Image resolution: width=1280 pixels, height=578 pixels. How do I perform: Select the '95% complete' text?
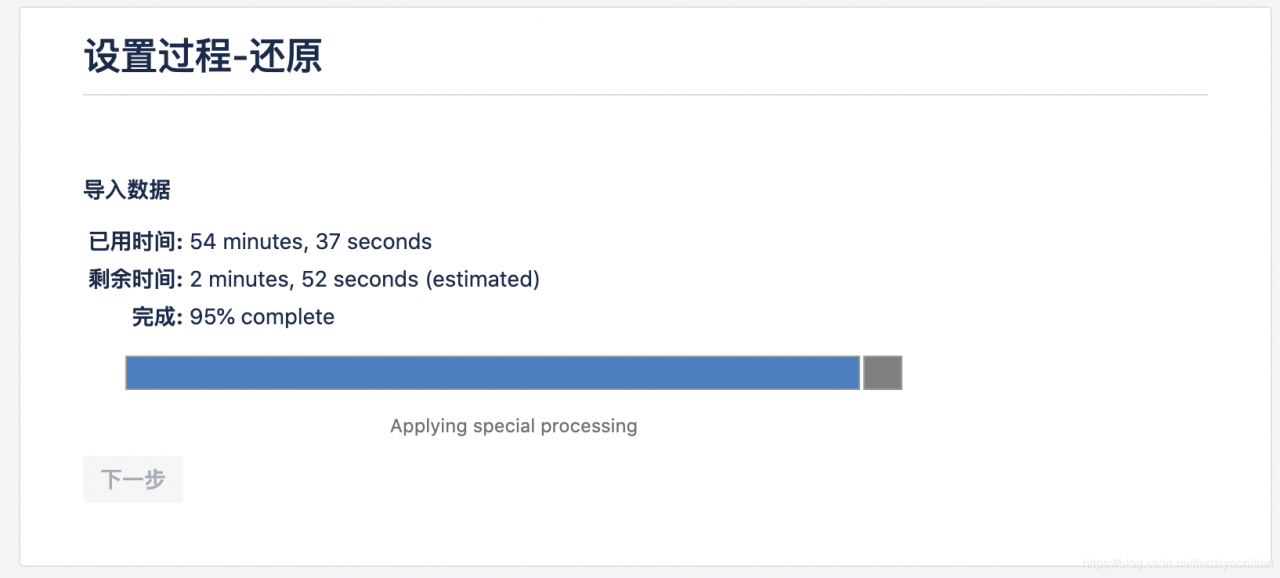point(262,318)
